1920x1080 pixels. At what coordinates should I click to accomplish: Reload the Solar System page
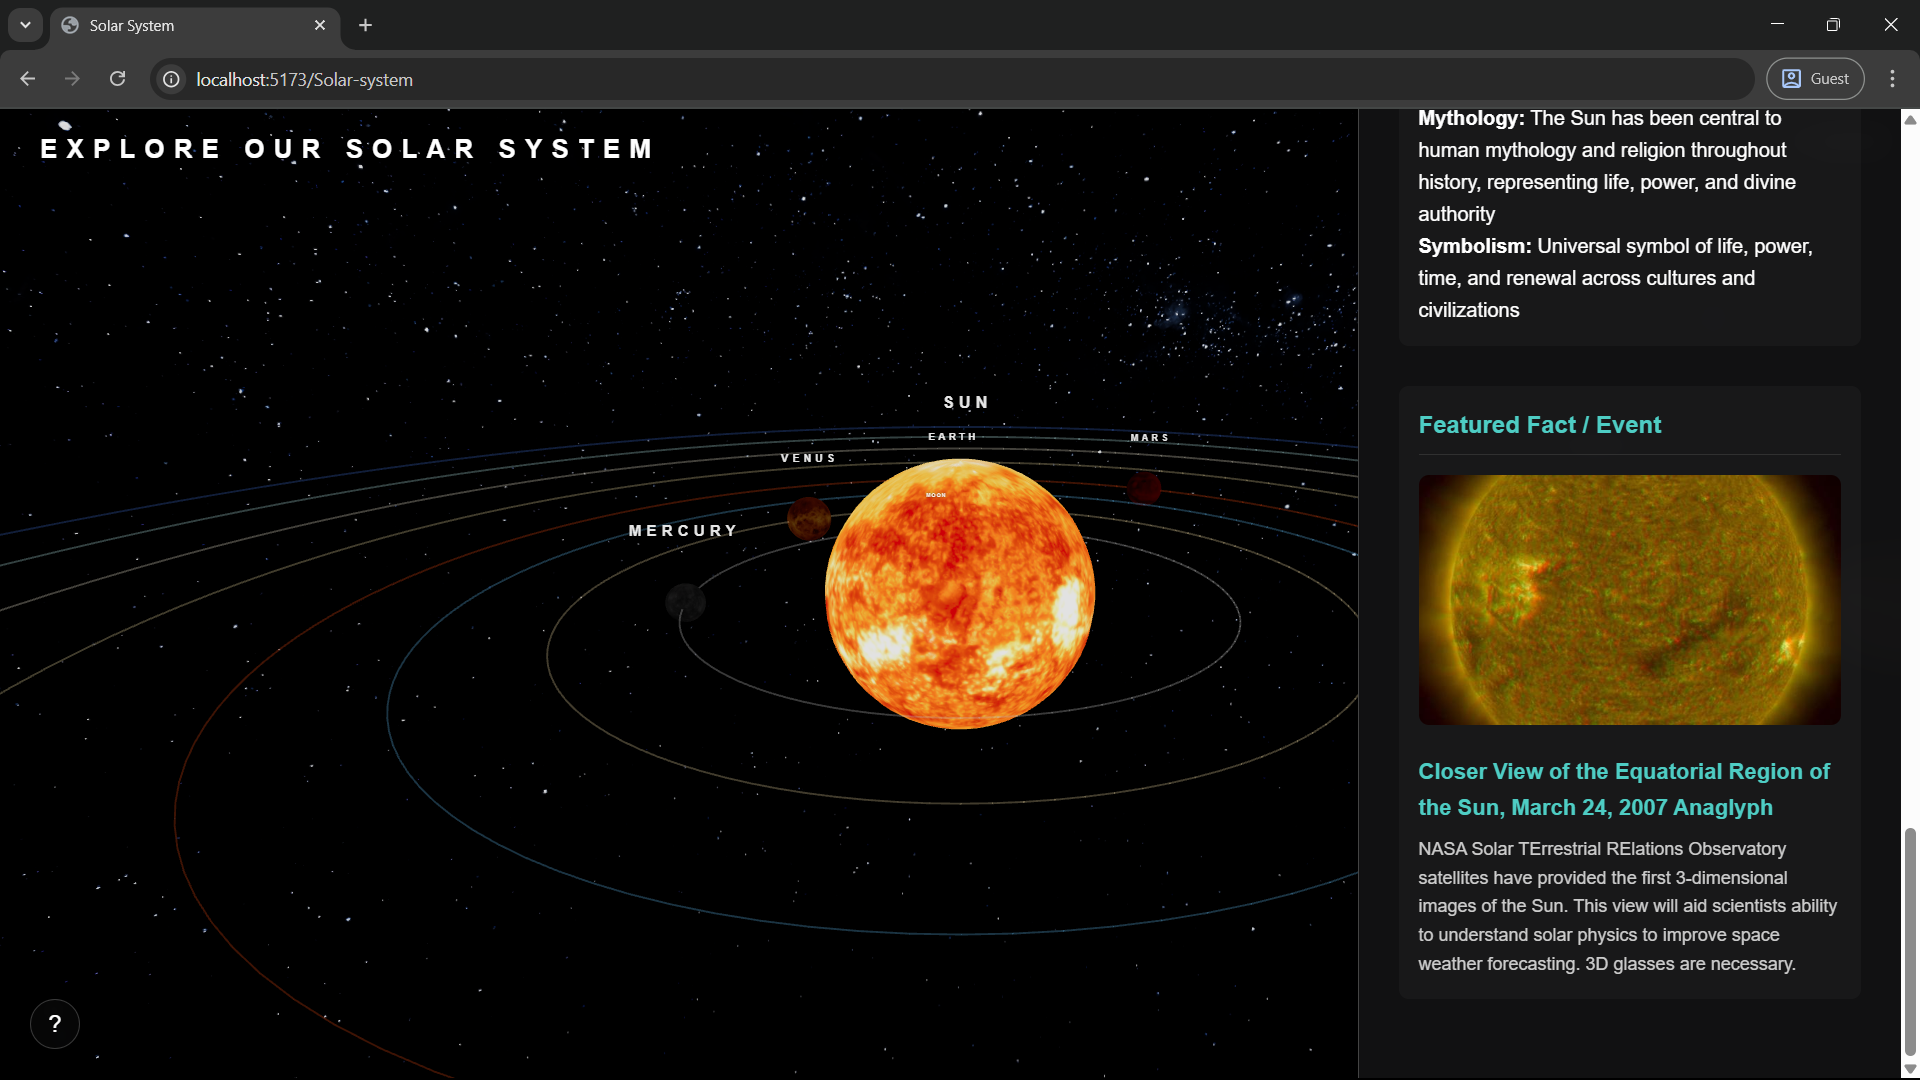[x=117, y=79]
